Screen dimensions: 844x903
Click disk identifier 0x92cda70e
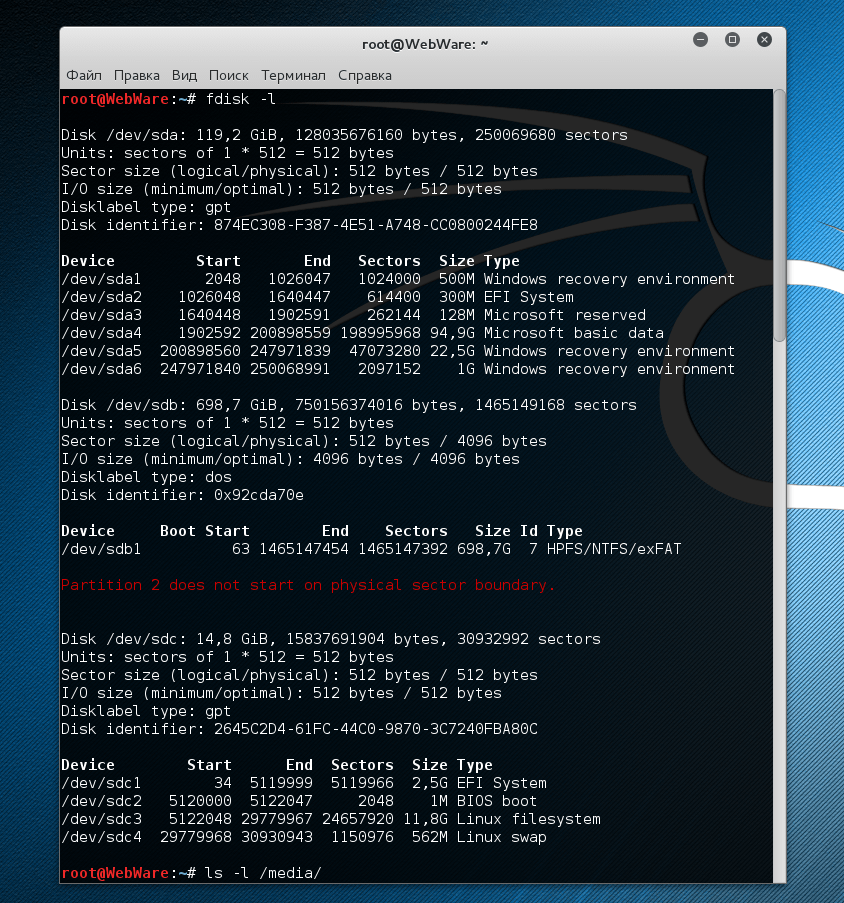point(258,495)
